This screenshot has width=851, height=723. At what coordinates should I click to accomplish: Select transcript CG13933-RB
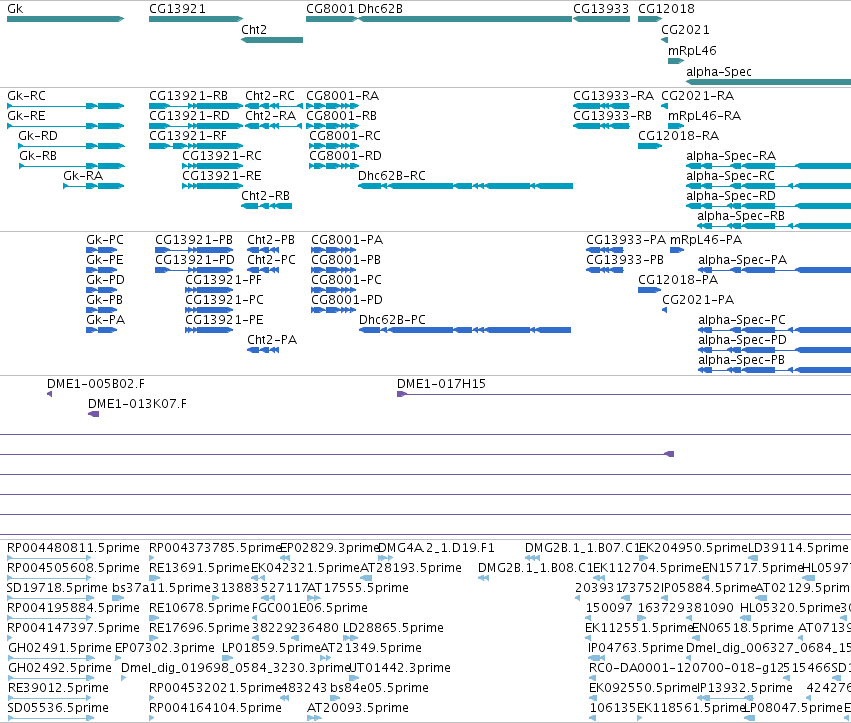click(613, 116)
